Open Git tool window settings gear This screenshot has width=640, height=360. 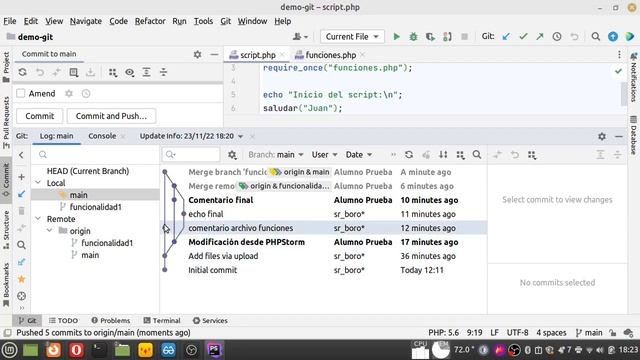pos(602,136)
